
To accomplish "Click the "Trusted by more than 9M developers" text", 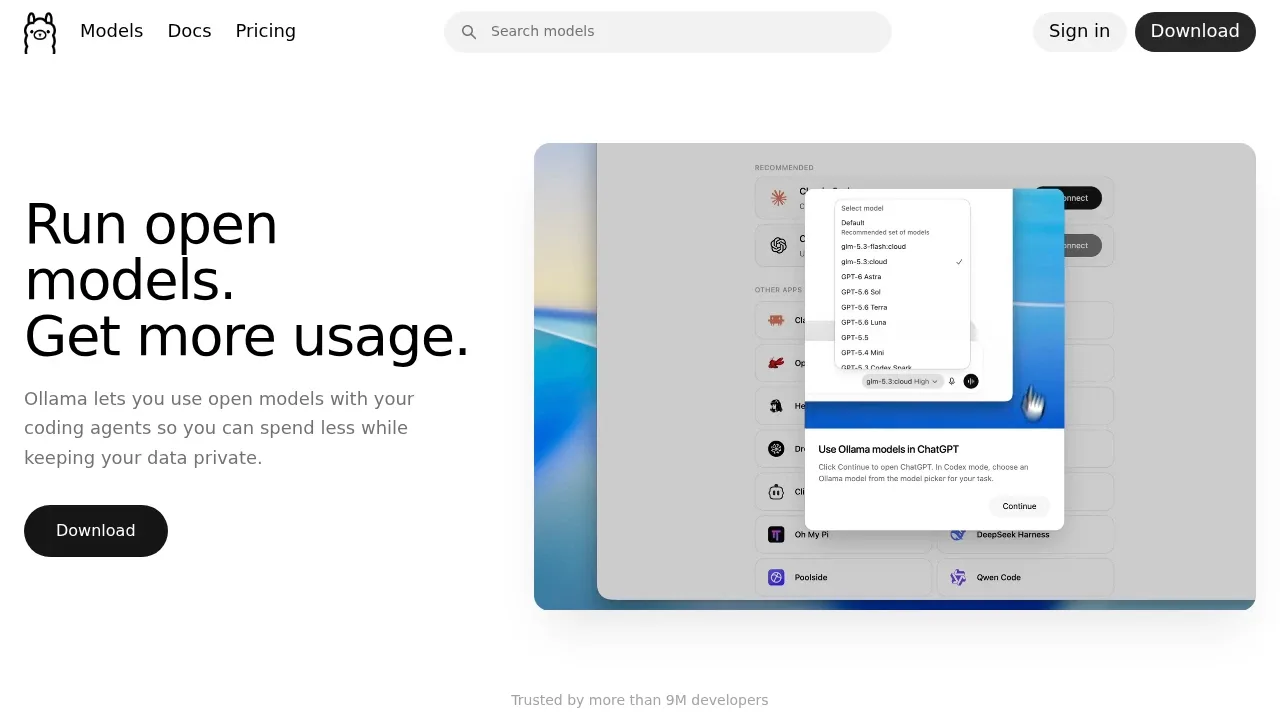I will coord(640,700).
